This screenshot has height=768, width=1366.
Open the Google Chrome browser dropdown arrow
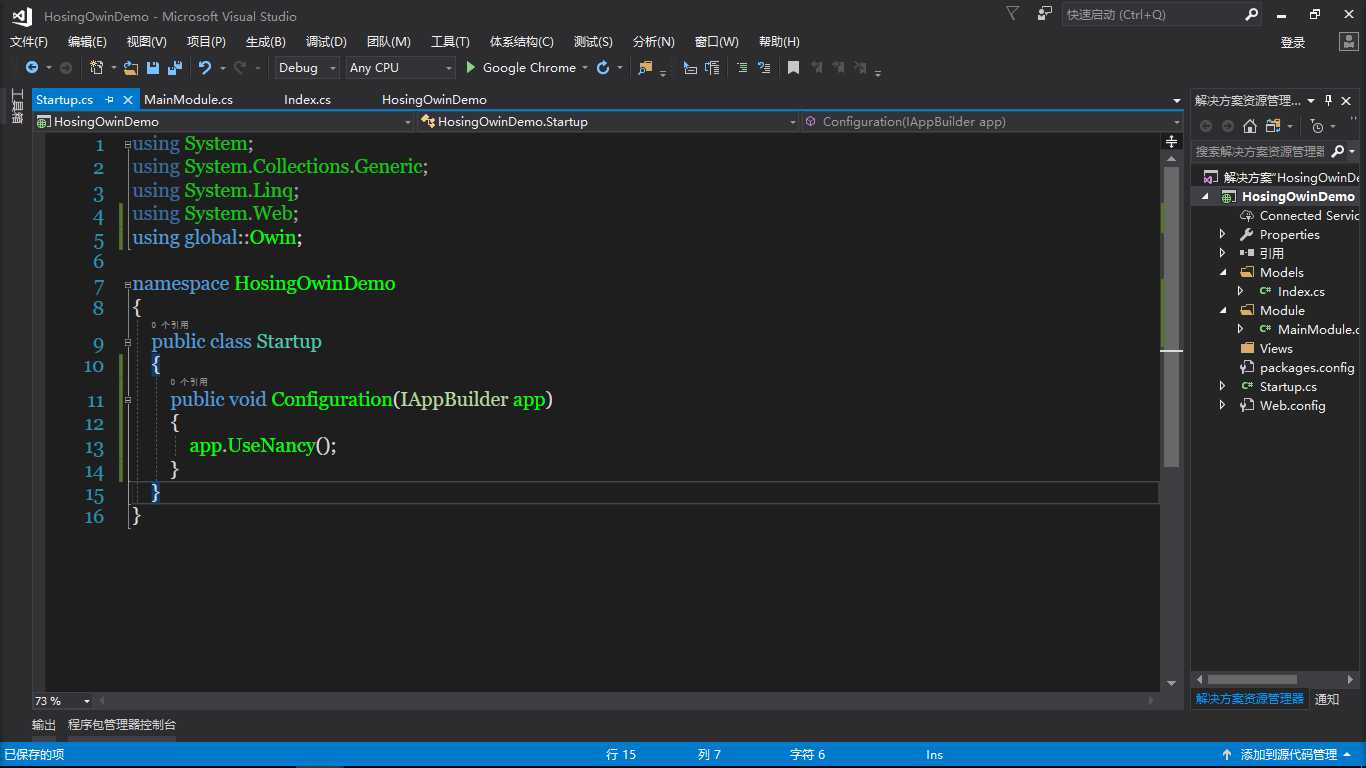(585, 67)
